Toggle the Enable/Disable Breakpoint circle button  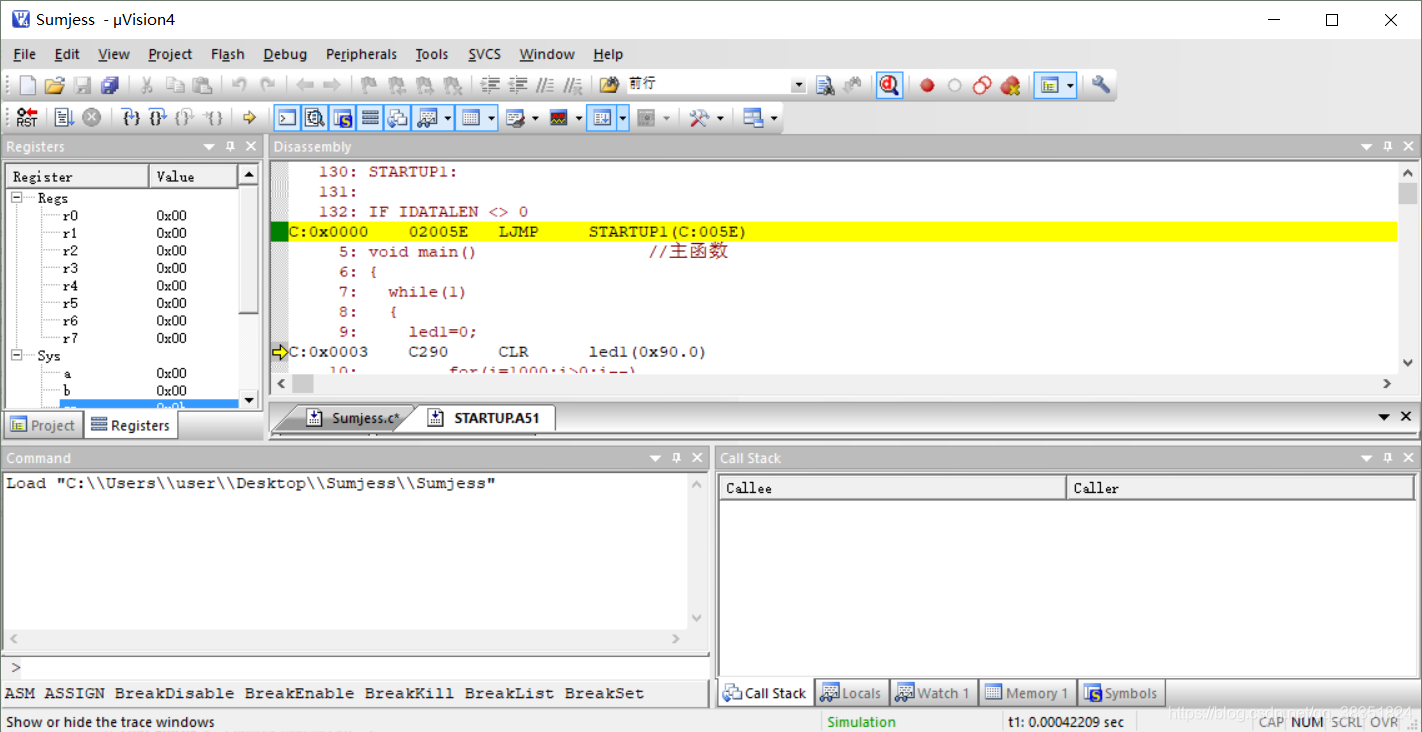(954, 86)
